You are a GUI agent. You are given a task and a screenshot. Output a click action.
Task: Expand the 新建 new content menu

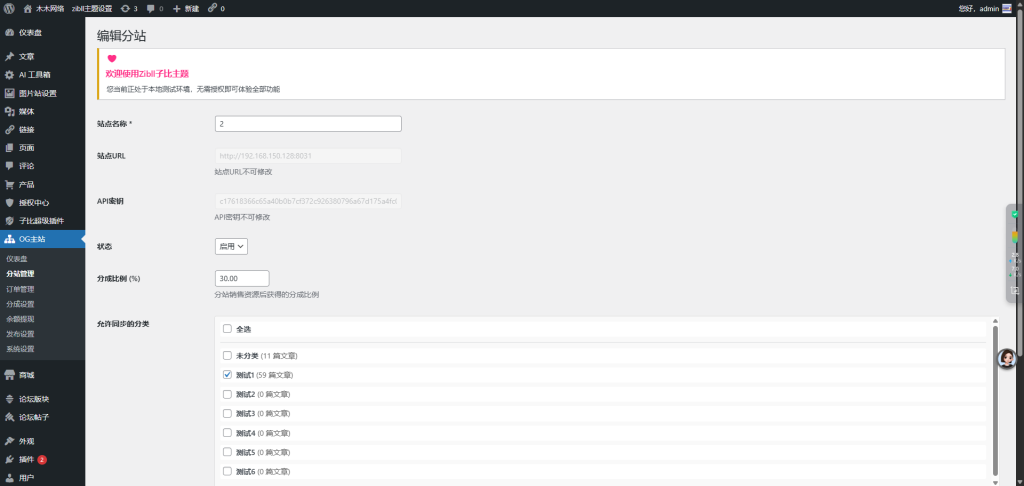coord(186,8)
